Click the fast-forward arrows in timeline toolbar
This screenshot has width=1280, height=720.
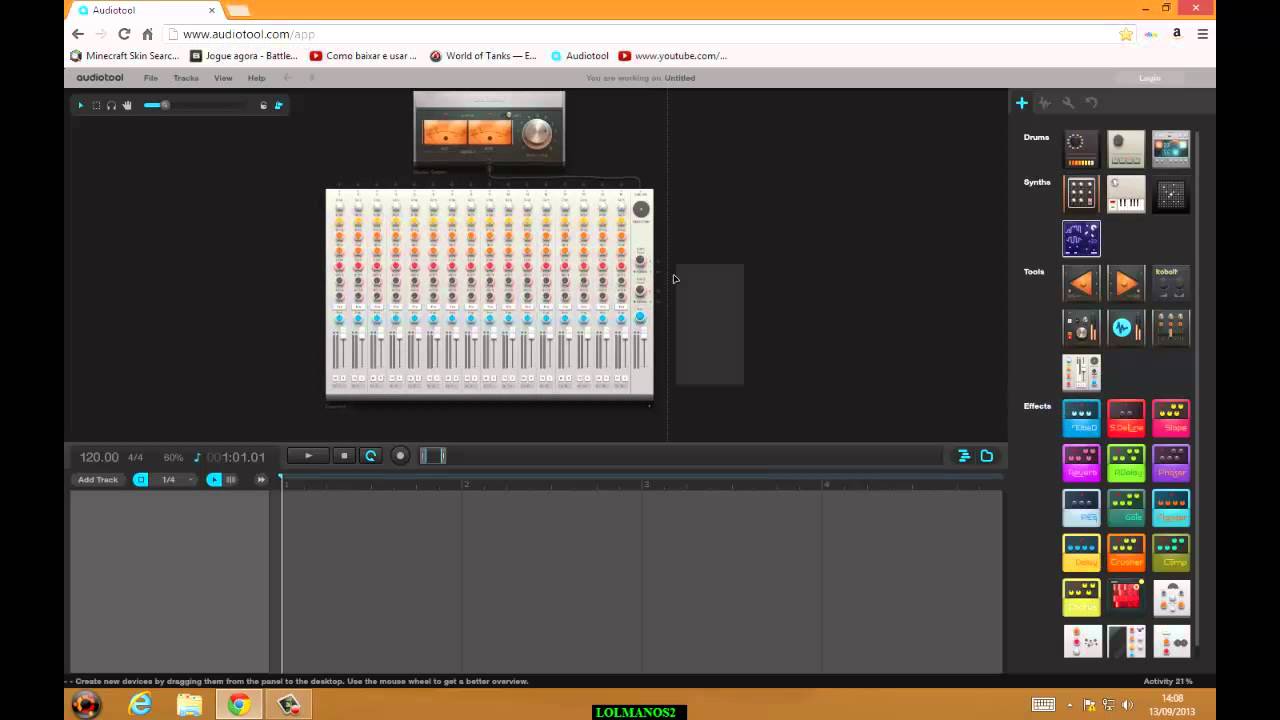pyautogui.click(x=261, y=480)
